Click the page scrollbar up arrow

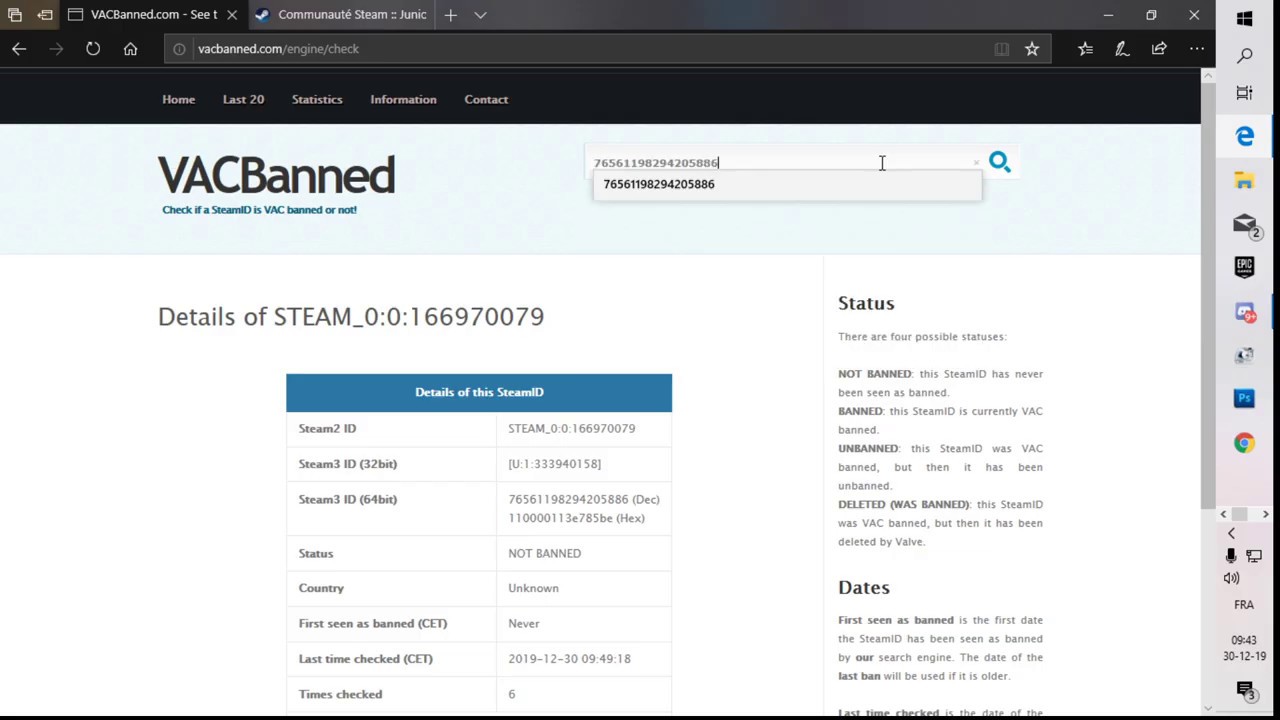coord(1208,75)
